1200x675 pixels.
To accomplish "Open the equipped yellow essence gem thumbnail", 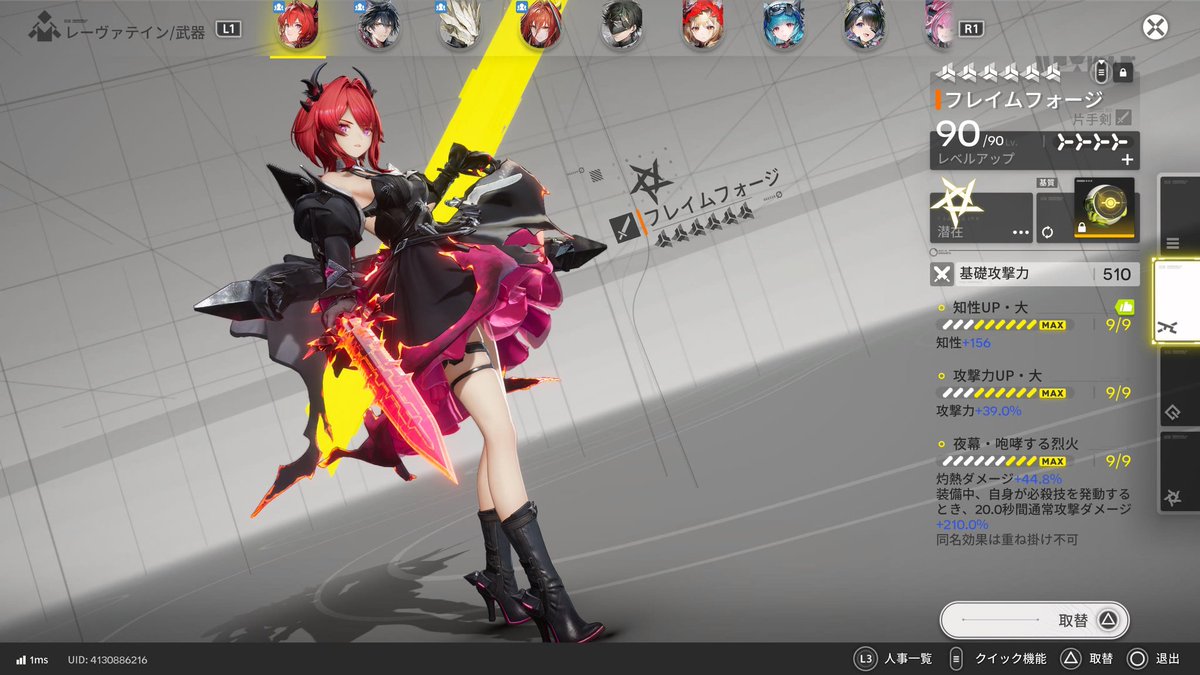I will pos(1104,210).
